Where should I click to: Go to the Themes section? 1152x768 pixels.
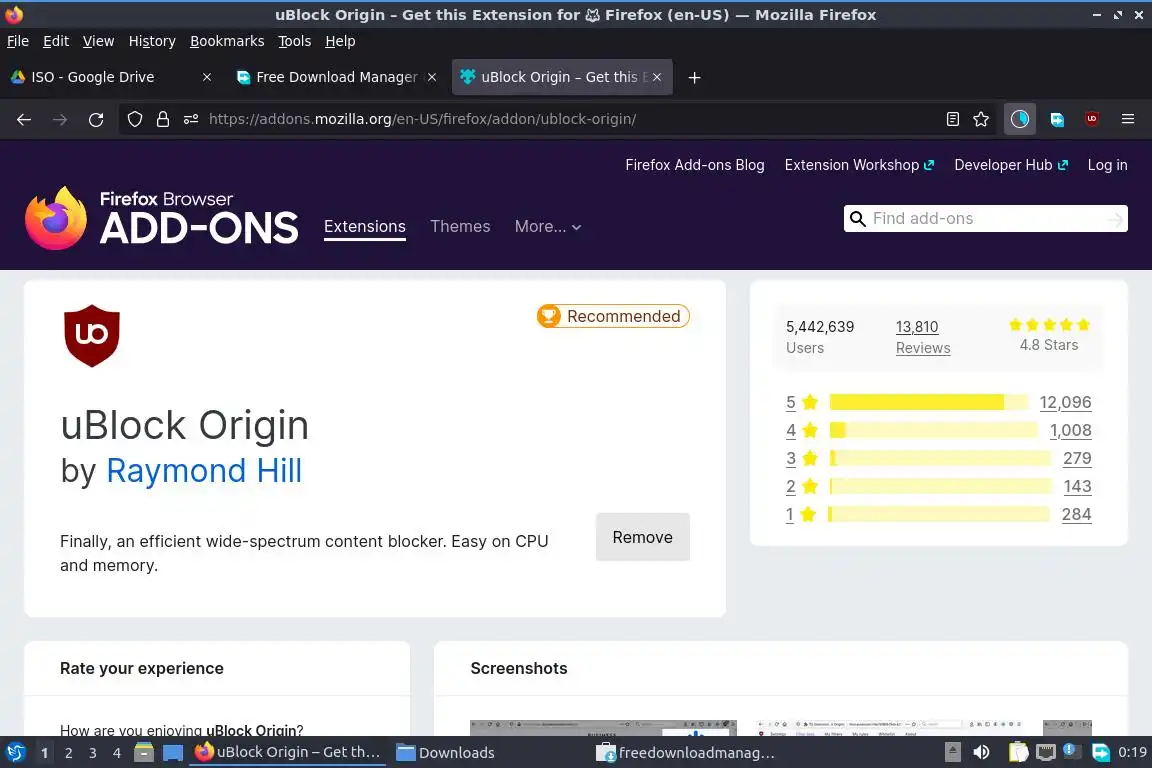tap(460, 226)
